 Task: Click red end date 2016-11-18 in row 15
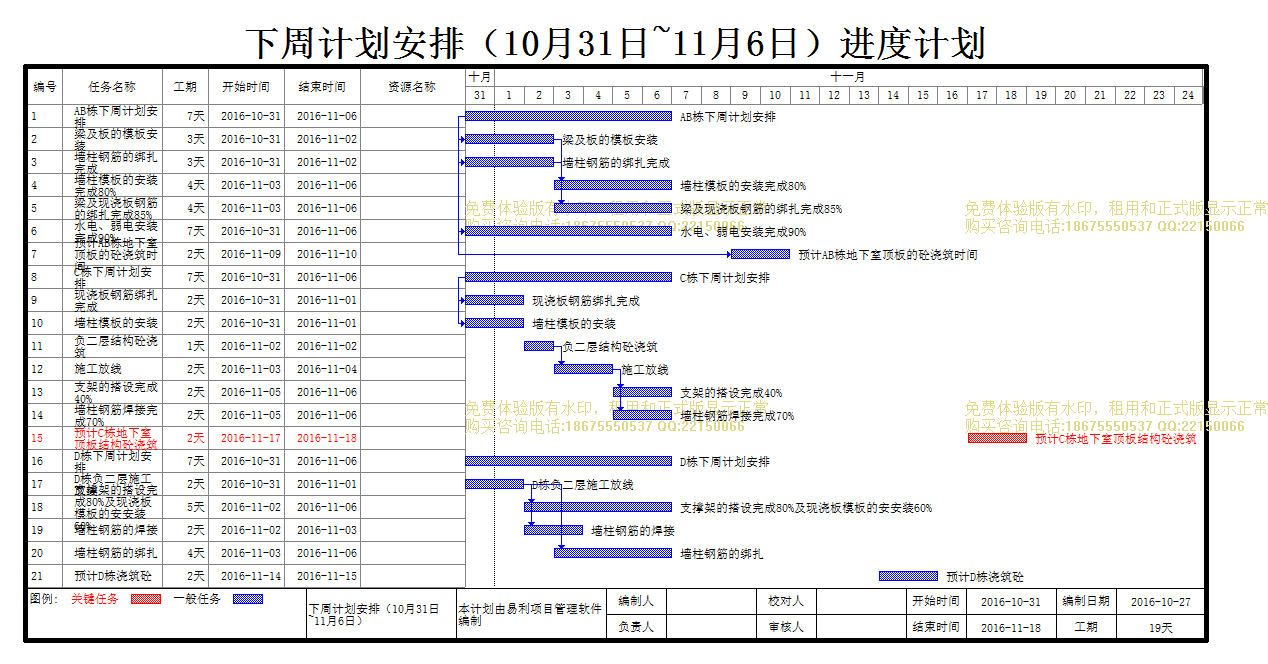click(x=327, y=438)
